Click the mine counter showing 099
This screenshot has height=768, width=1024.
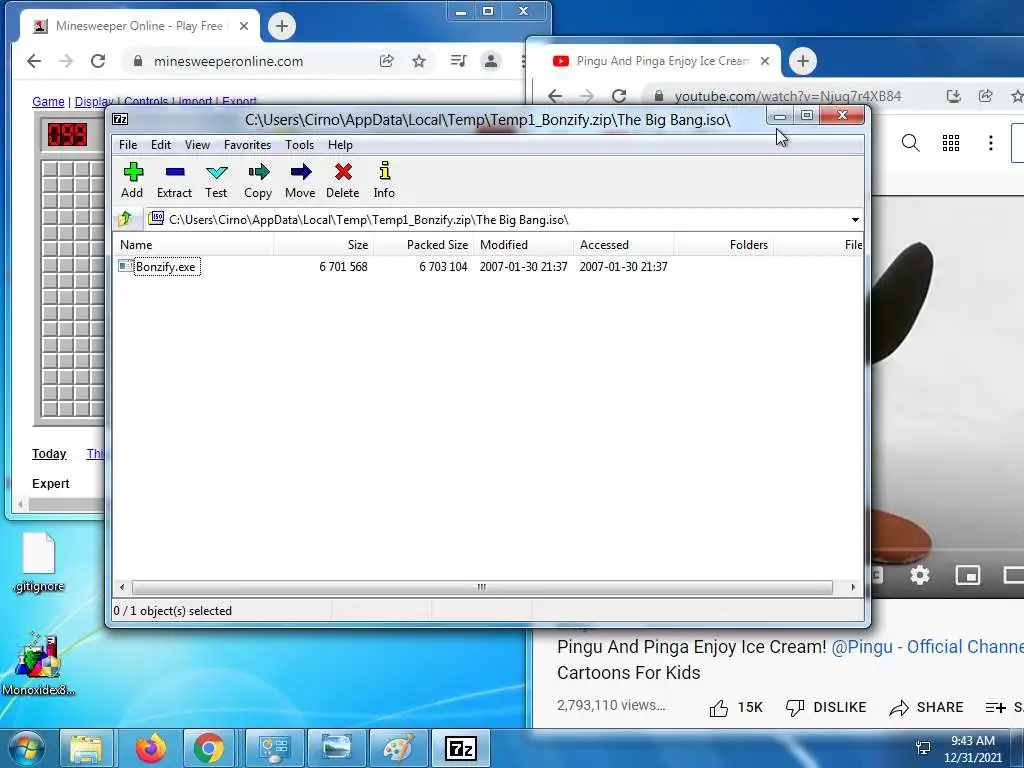point(67,135)
